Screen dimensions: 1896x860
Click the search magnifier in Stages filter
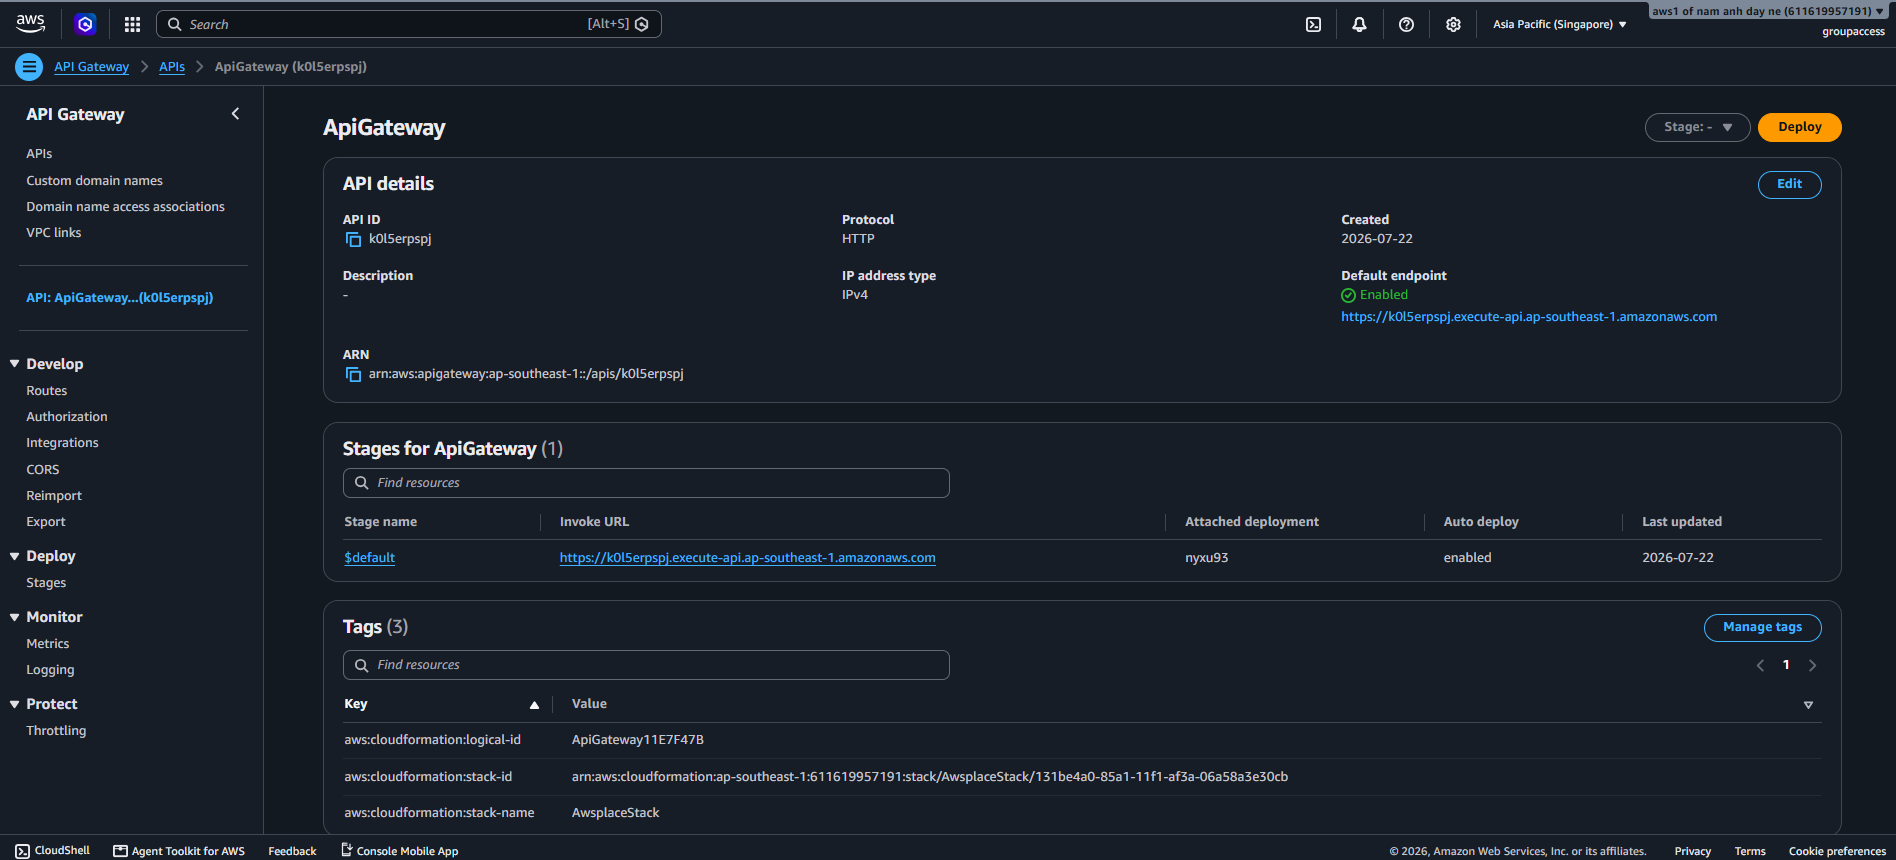point(362,483)
